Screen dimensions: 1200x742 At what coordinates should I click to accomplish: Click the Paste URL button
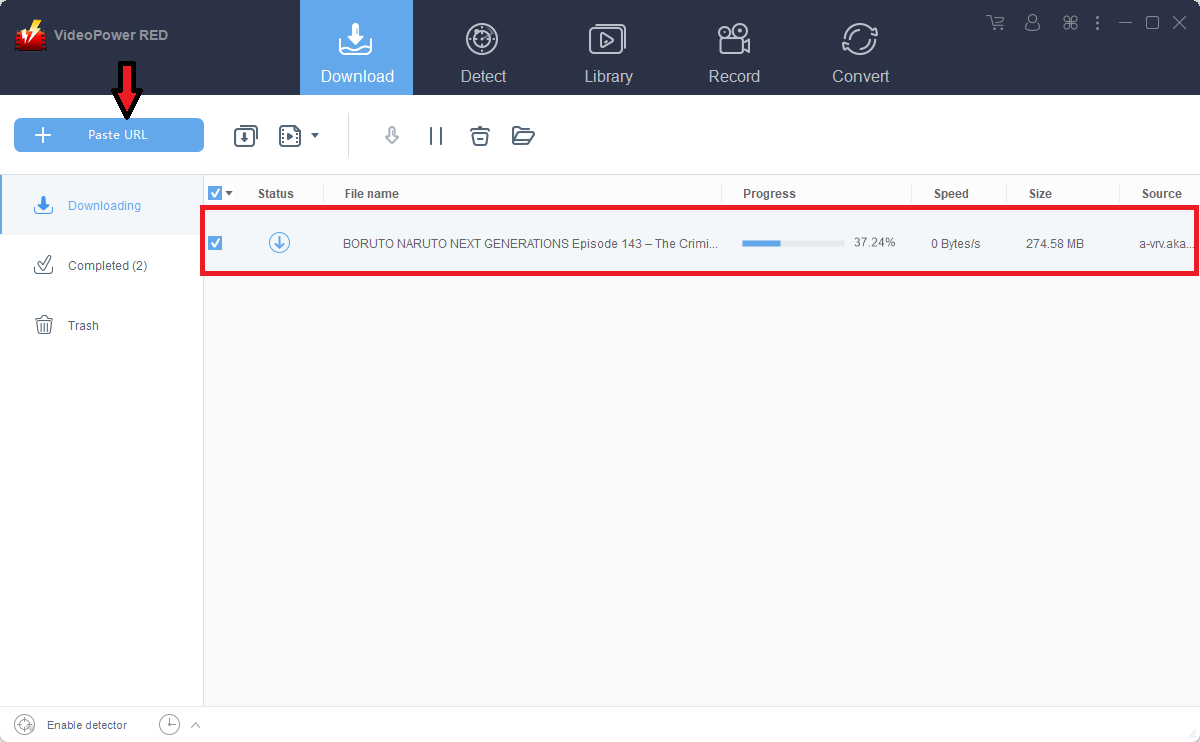click(x=108, y=134)
